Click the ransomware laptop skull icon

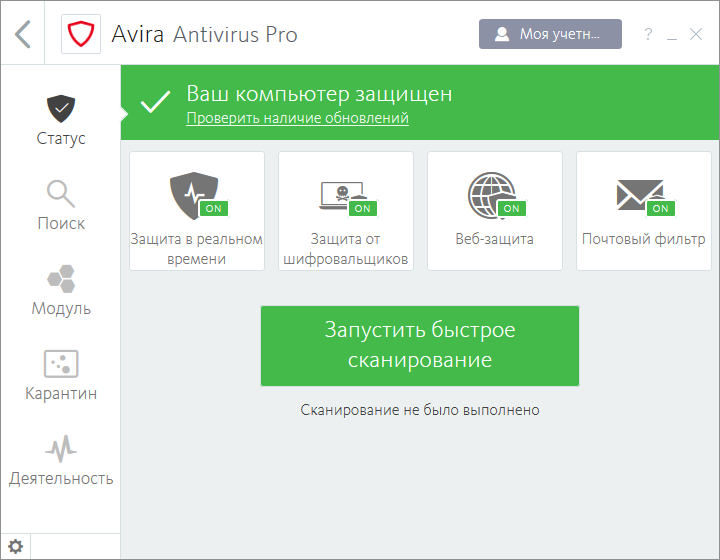pos(342,196)
